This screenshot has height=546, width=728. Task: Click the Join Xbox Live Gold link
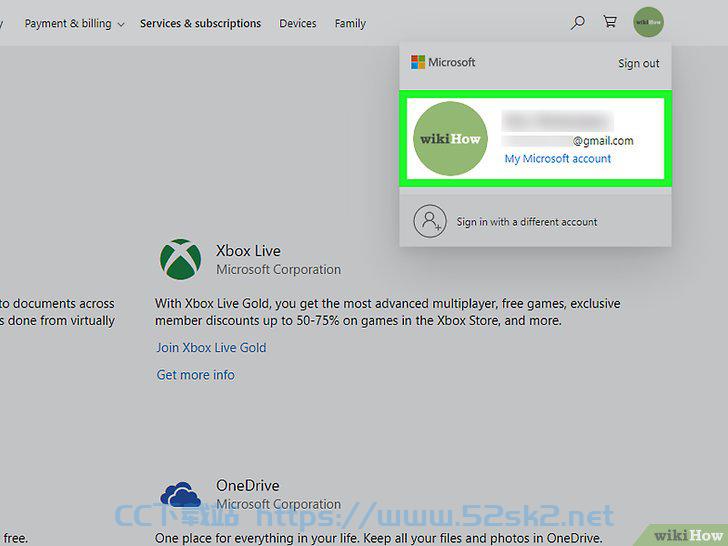211,347
